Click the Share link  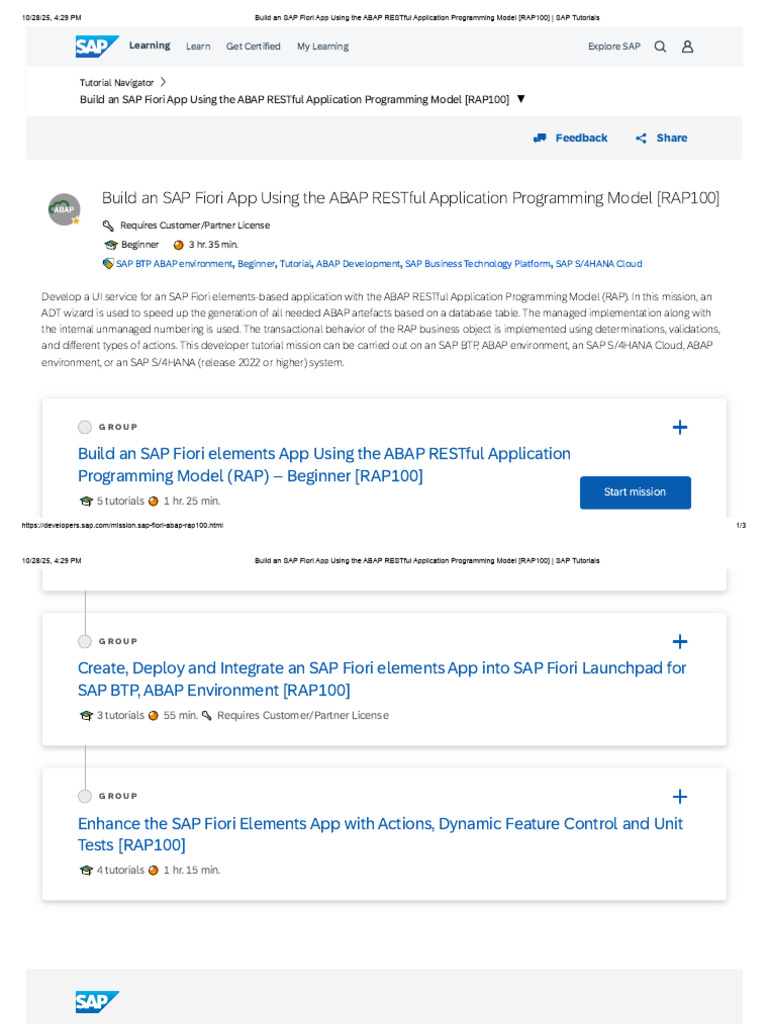(672, 138)
